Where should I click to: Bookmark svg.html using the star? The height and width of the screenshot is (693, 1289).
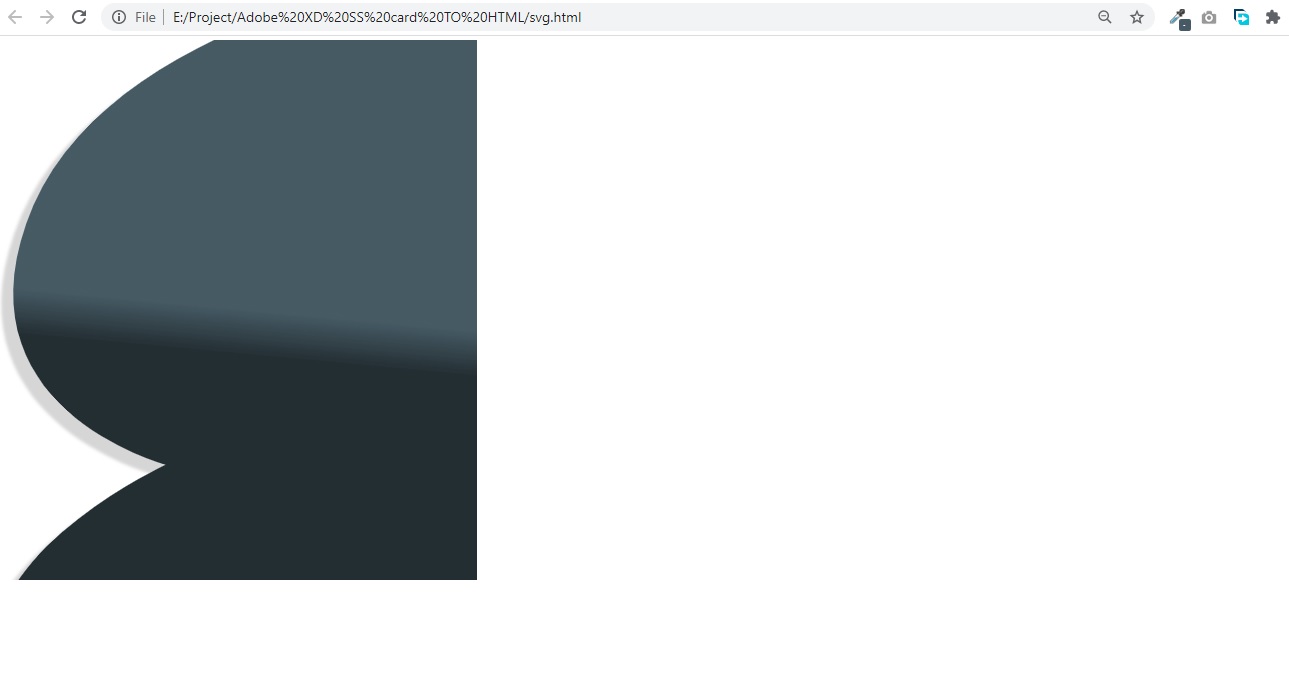pyautogui.click(x=1136, y=17)
